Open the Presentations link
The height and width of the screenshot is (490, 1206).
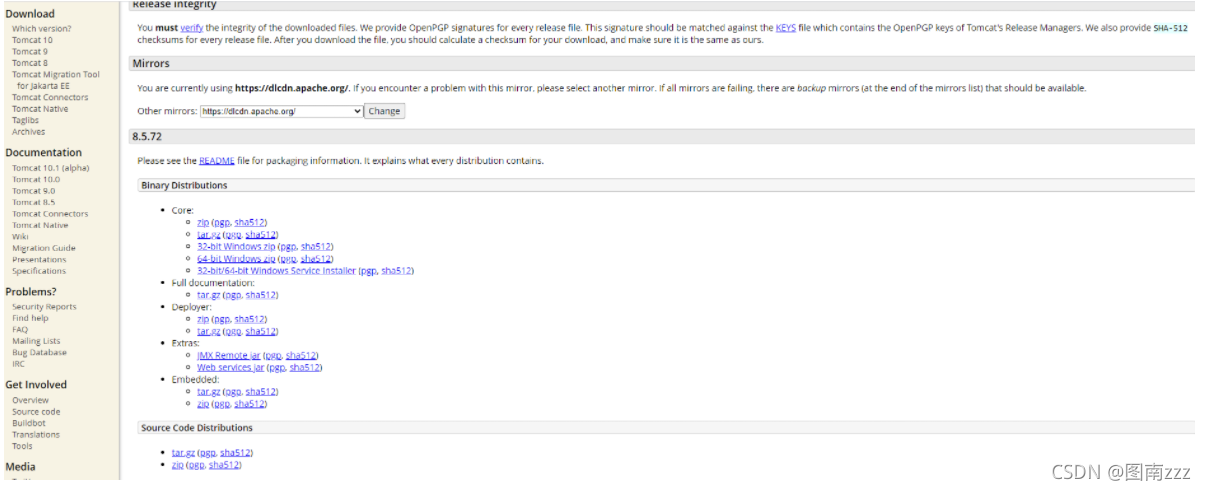(x=40, y=260)
